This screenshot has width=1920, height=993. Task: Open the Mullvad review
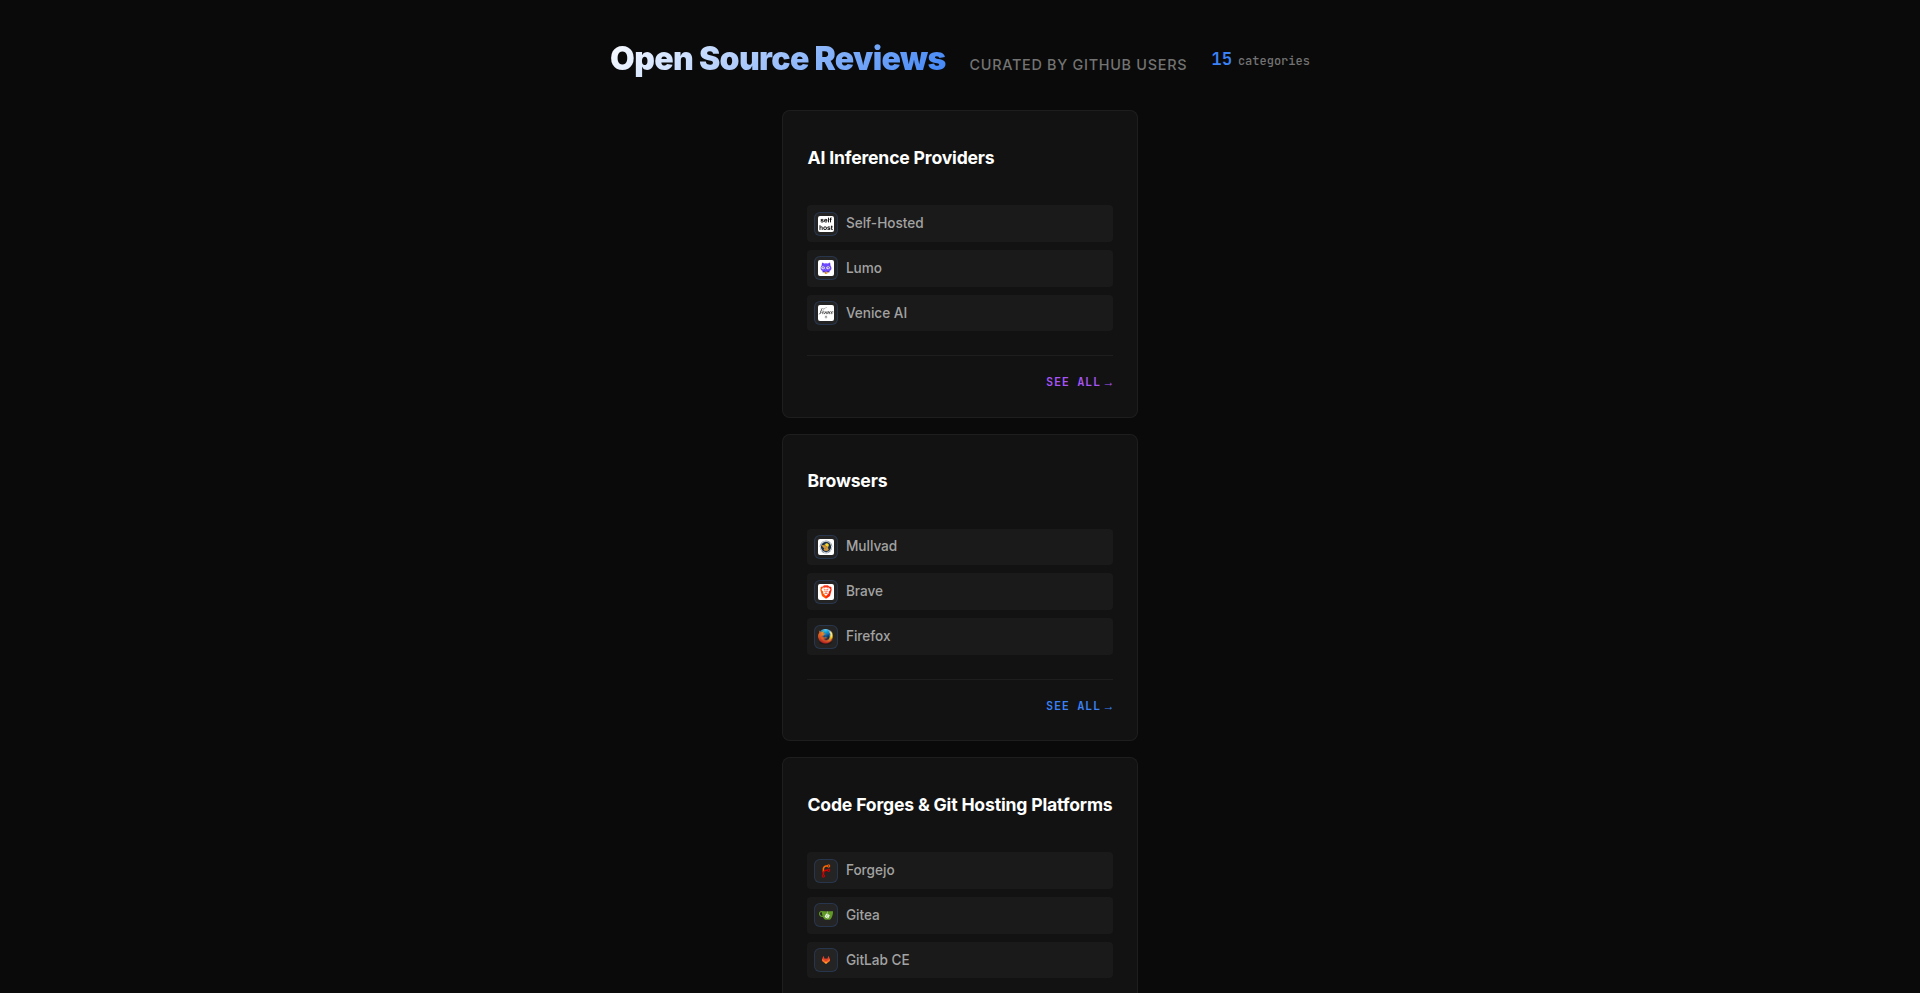(960, 547)
